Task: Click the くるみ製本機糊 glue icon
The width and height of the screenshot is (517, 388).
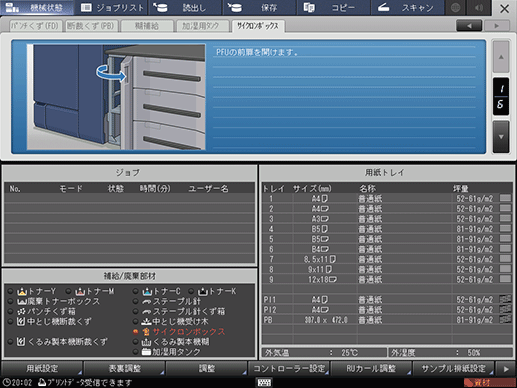Action: click(147, 342)
